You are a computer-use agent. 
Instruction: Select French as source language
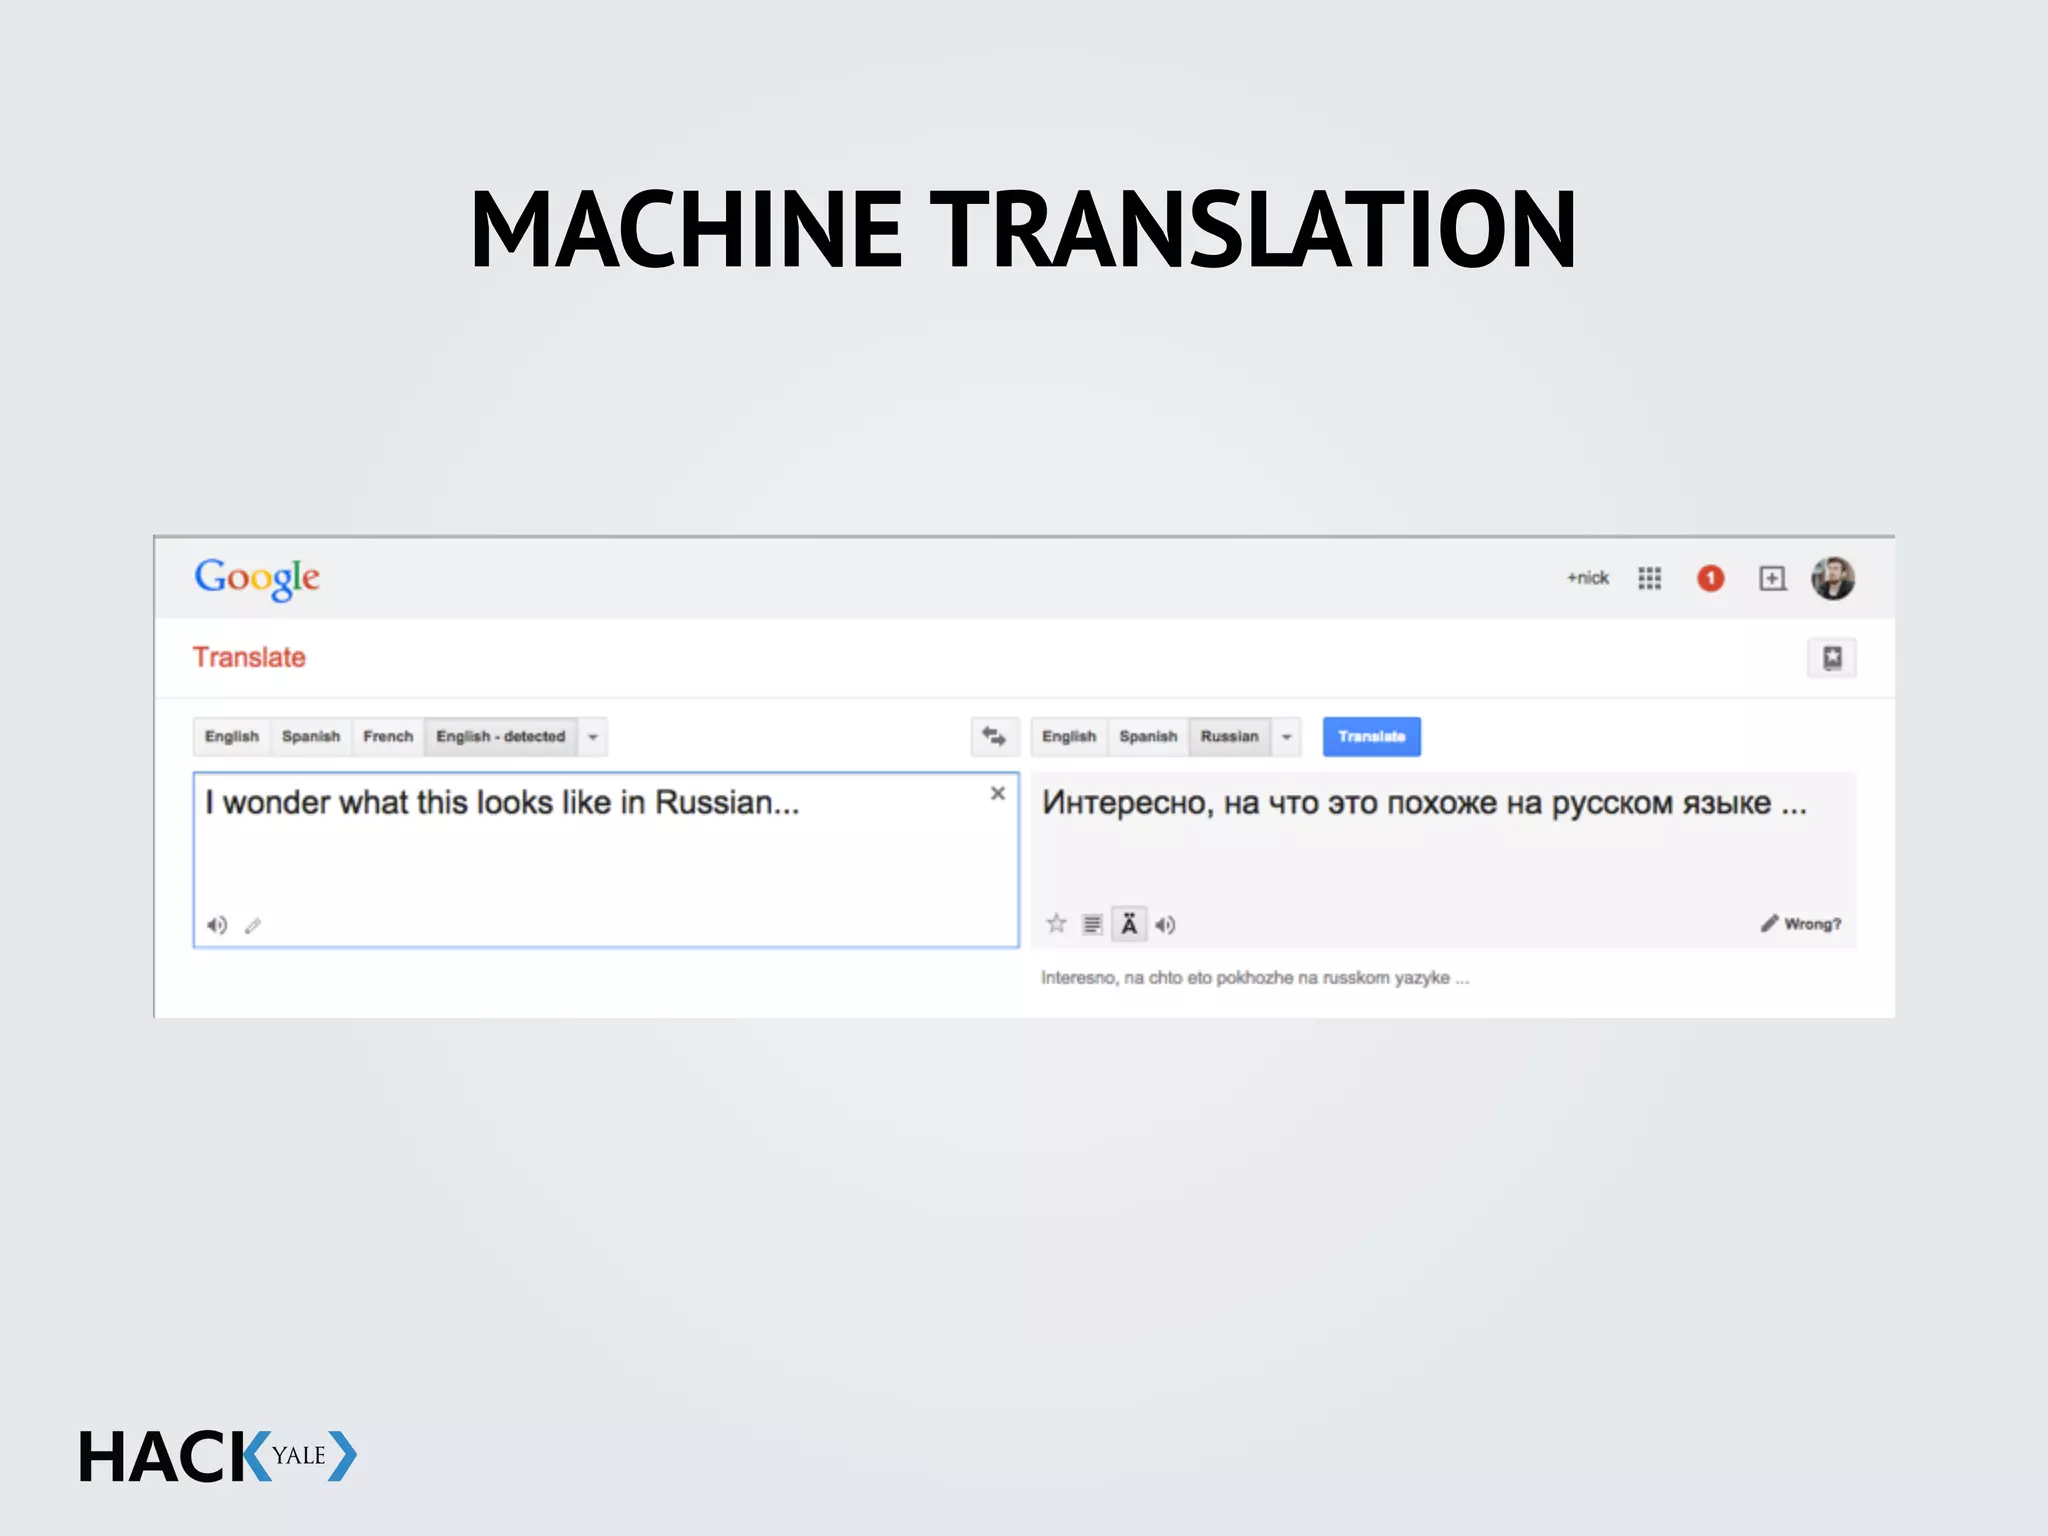(x=388, y=737)
